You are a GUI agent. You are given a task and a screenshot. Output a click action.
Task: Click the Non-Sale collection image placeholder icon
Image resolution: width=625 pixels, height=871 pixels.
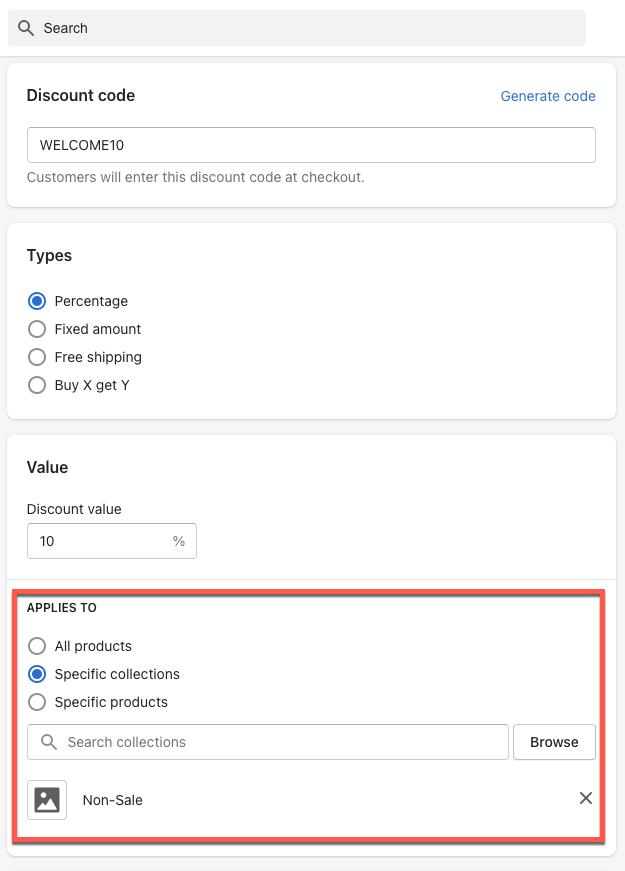47,800
